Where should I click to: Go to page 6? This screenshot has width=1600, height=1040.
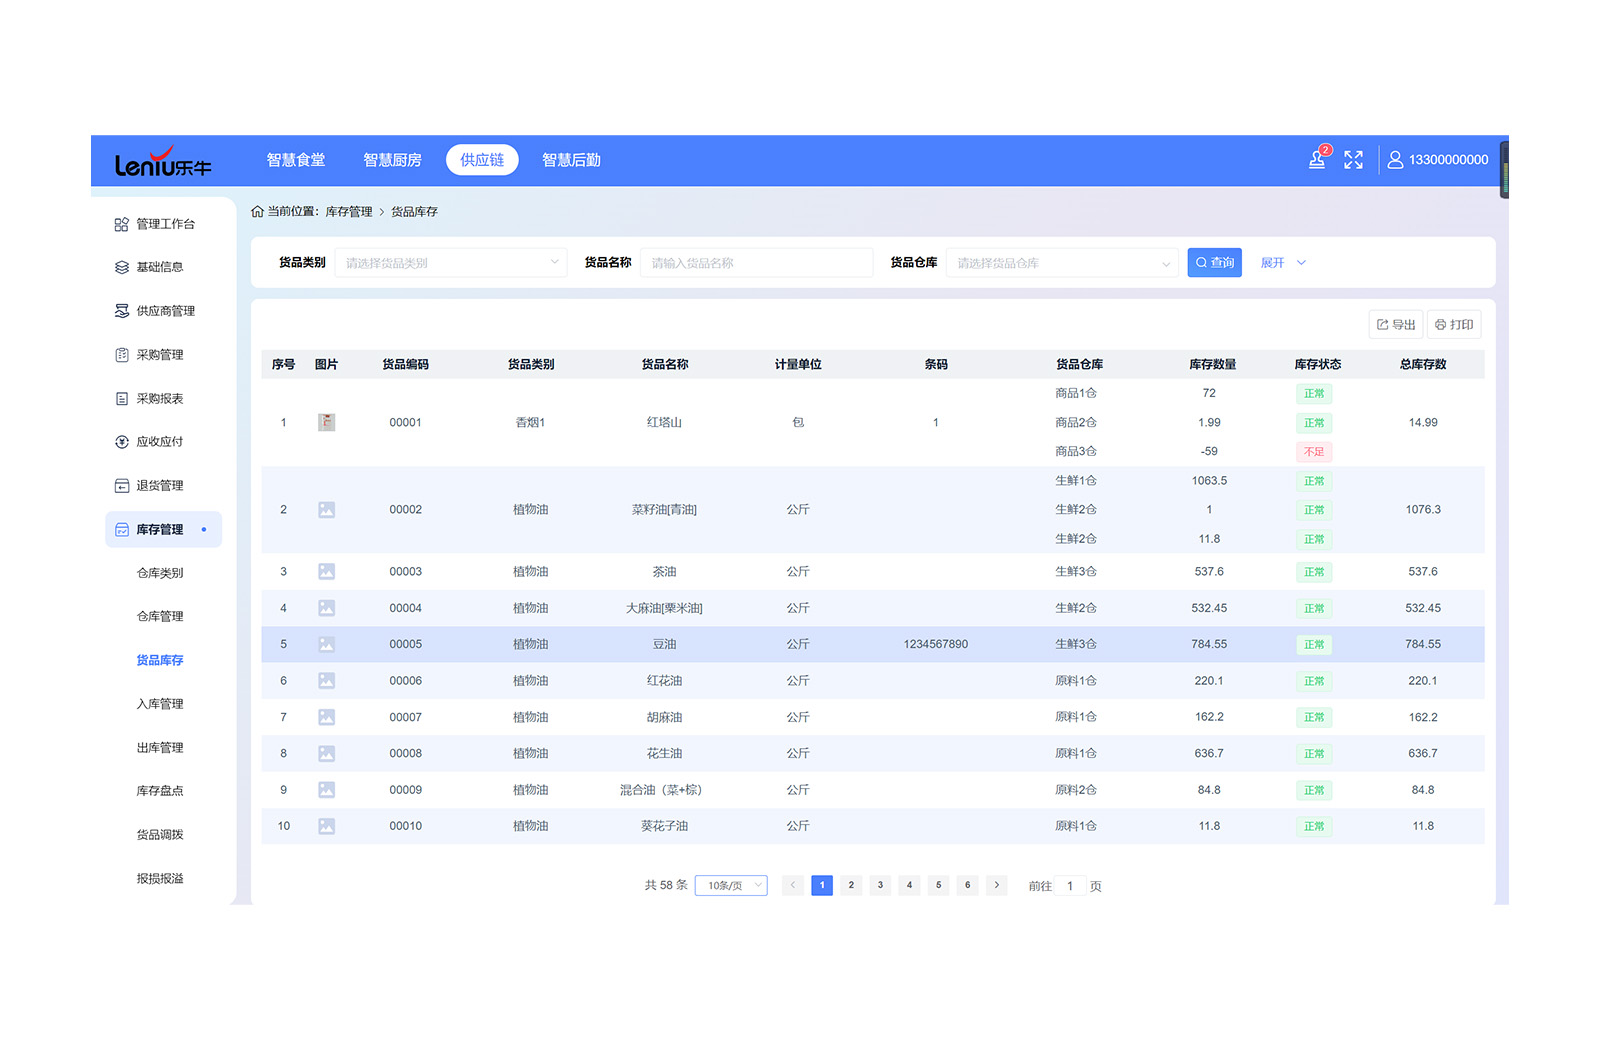point(967,885)
